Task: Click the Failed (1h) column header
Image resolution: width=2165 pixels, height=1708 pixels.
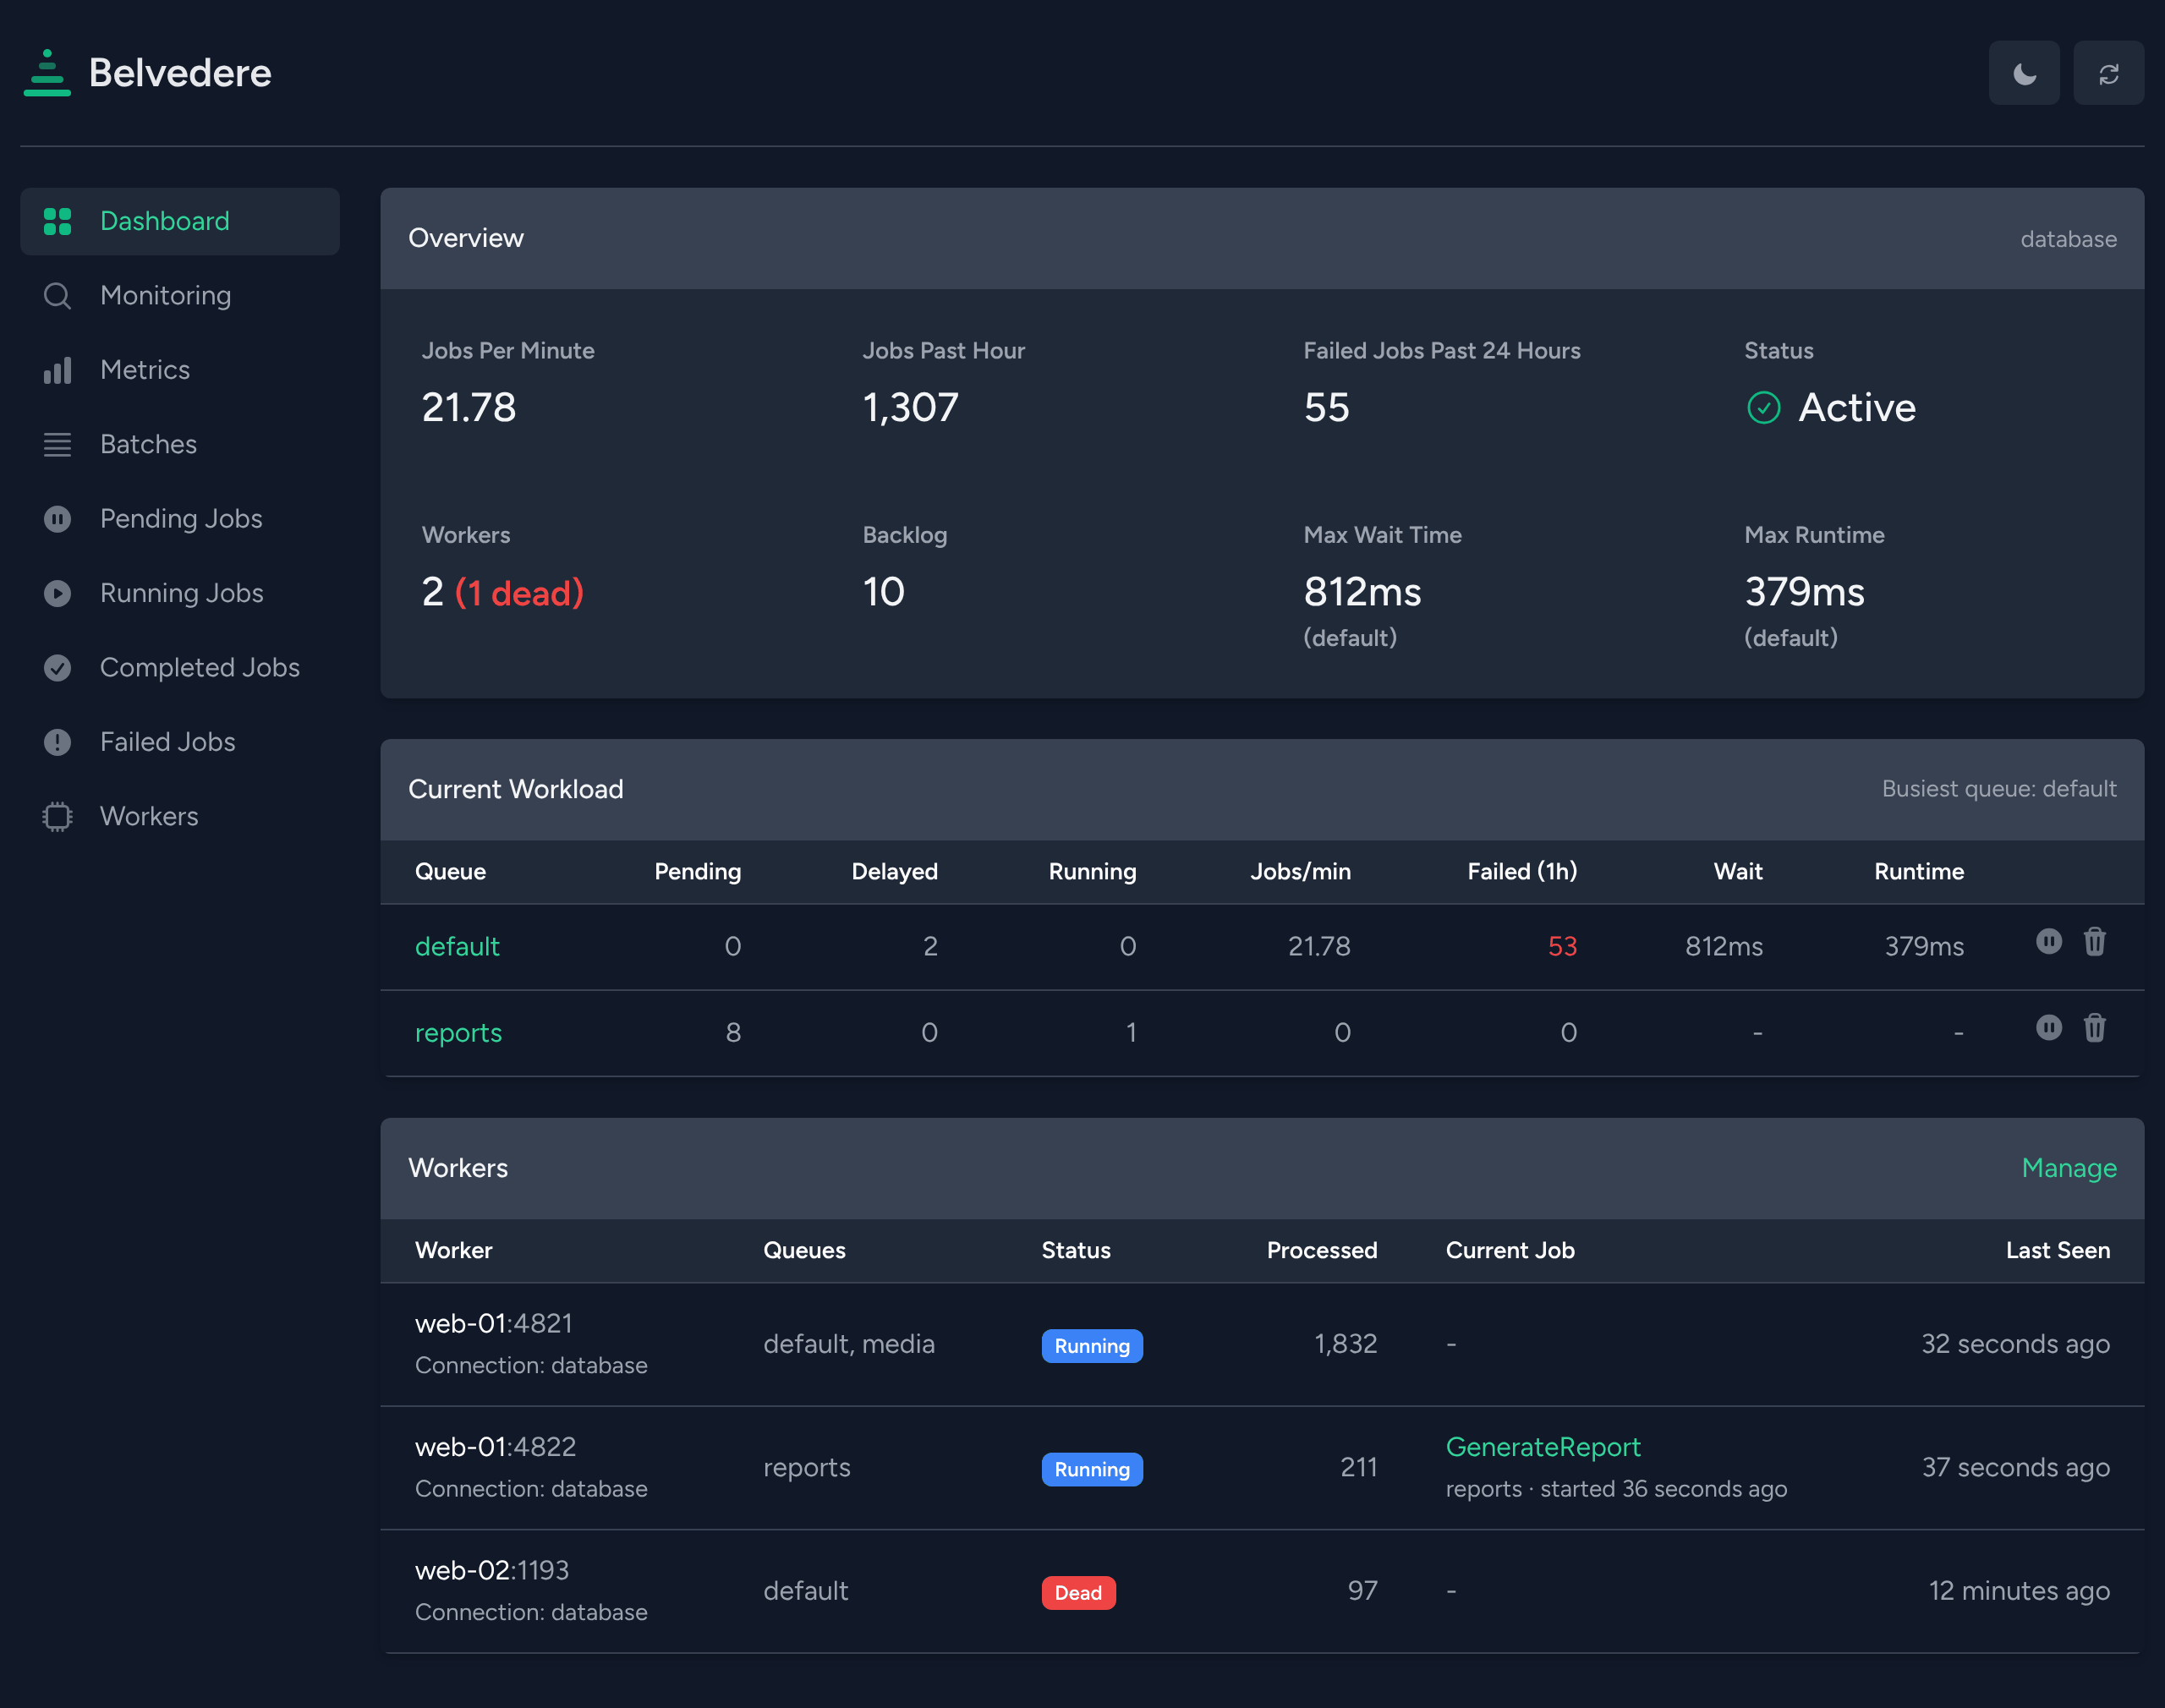Action: pyautogui.click(x=1522, y=871)
